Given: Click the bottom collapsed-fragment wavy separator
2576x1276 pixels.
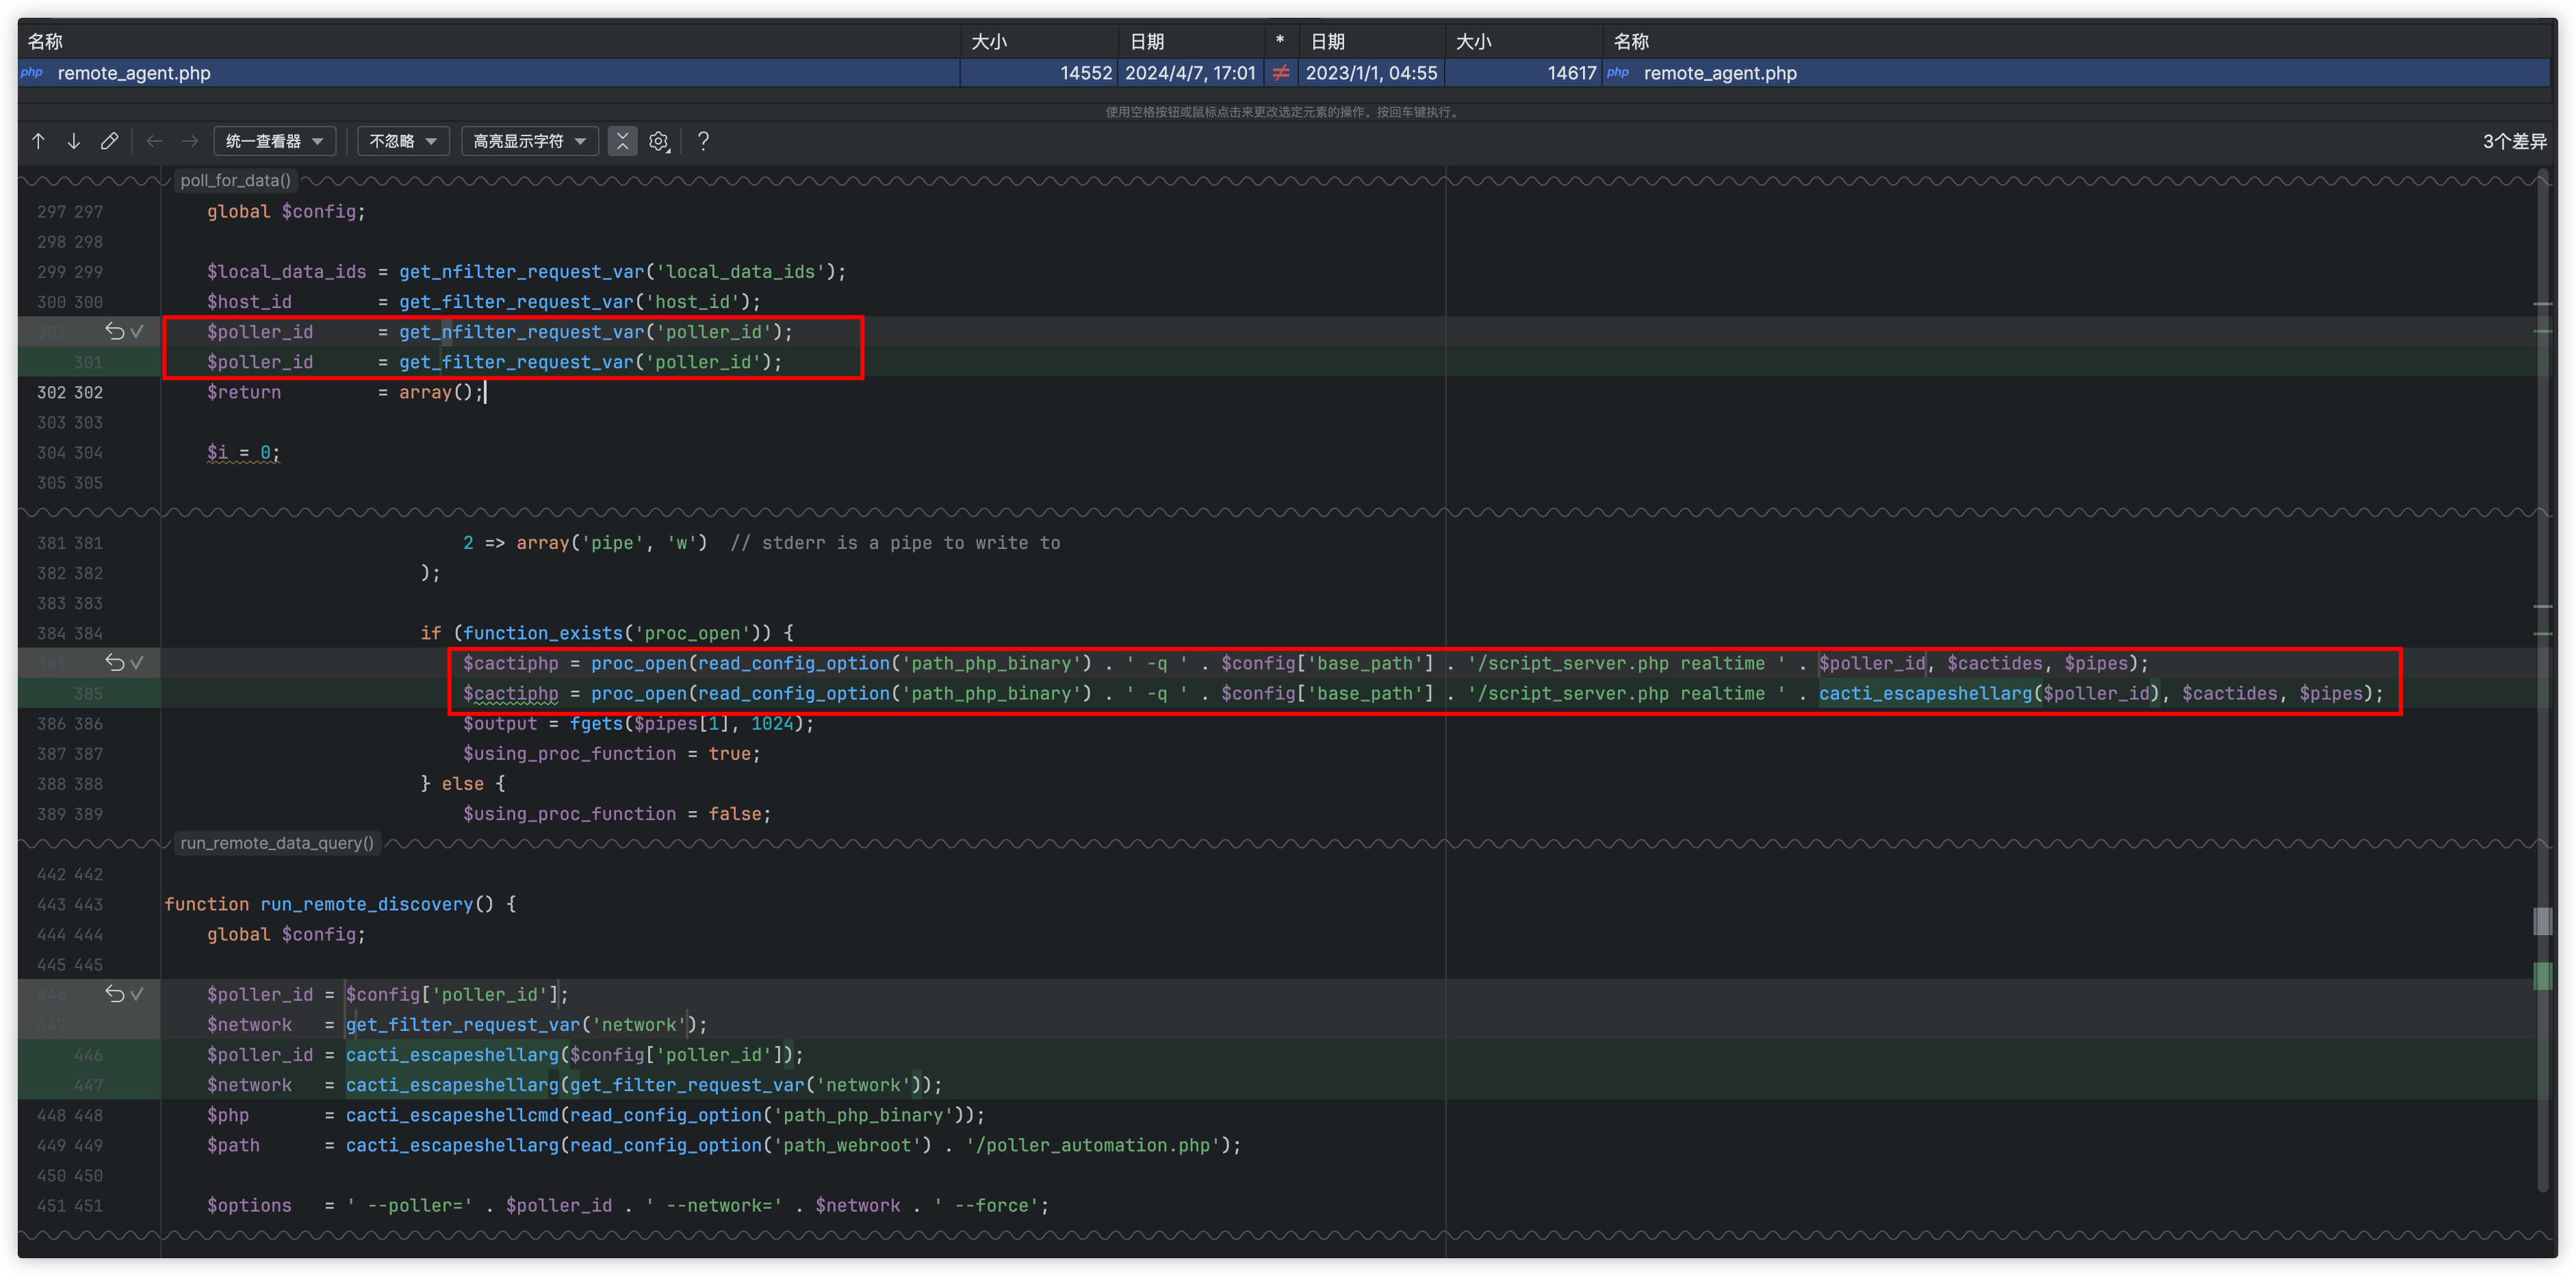Looking at the screenshot, I should click(x=1286, y=1236).
